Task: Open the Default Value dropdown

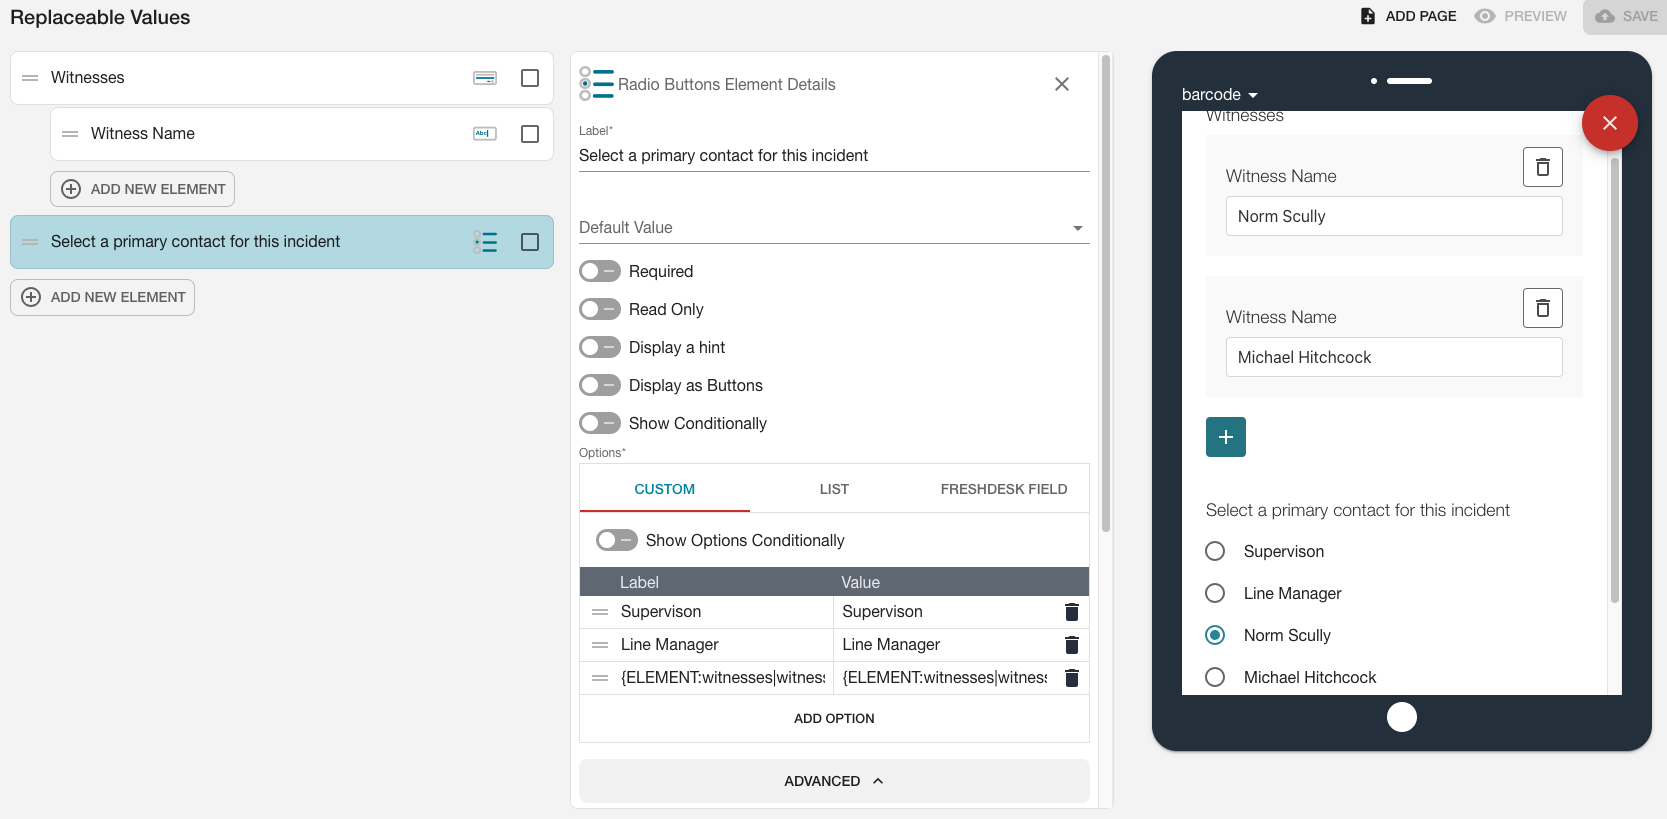Action: point(834,227)
